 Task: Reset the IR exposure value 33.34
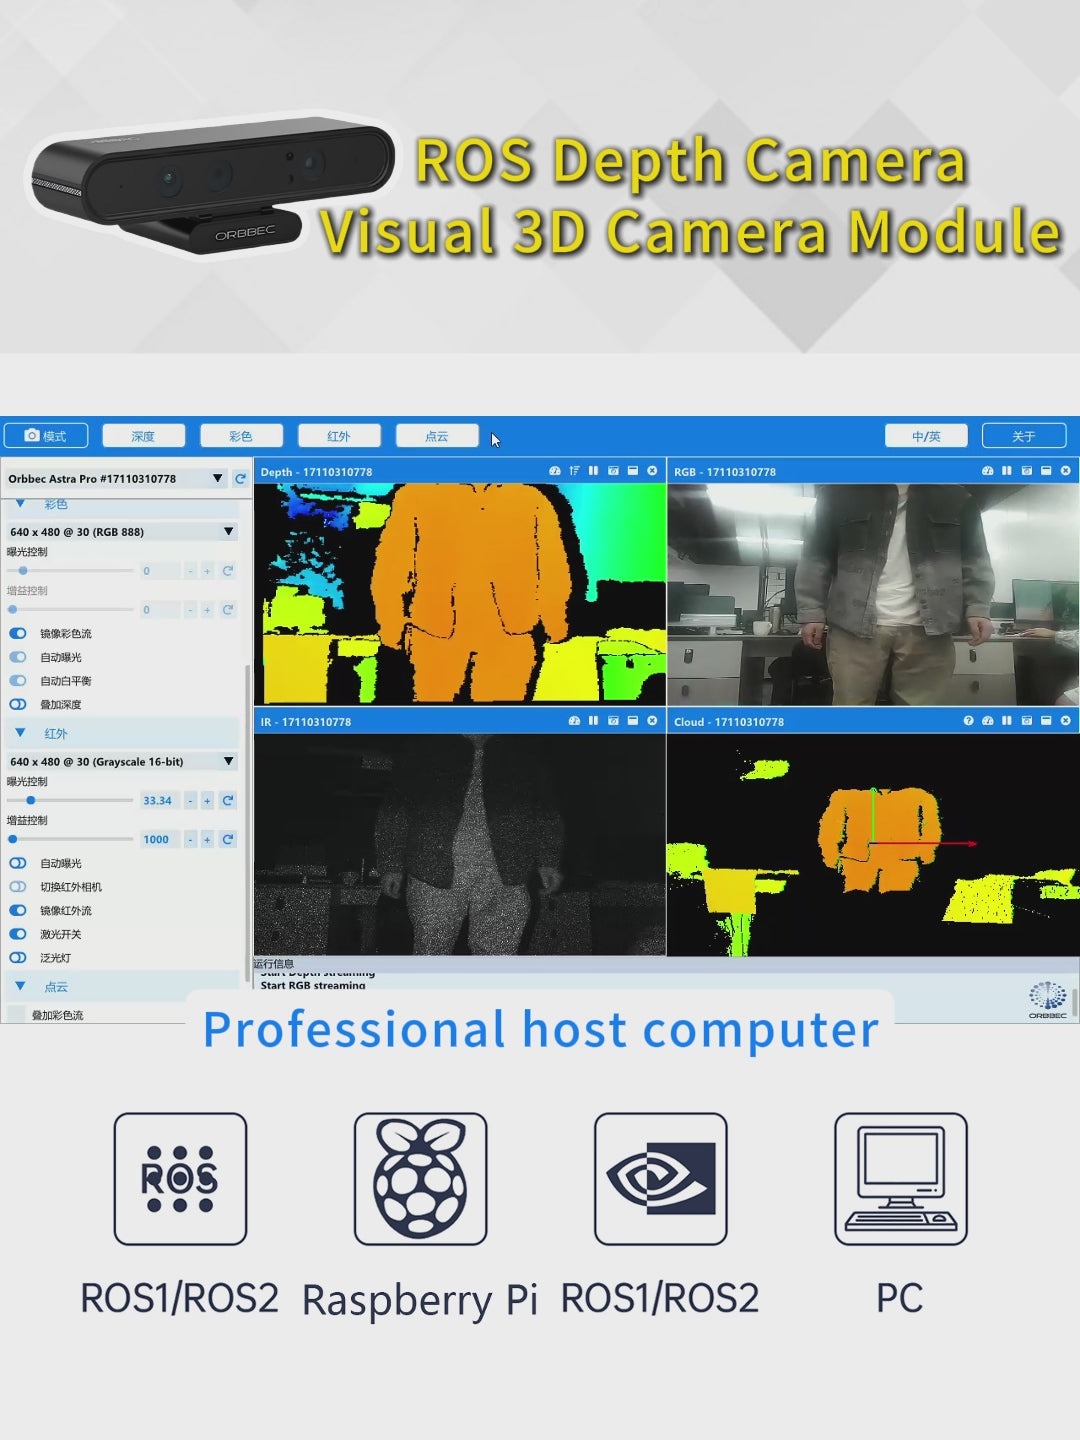click(x=228, y=800)
